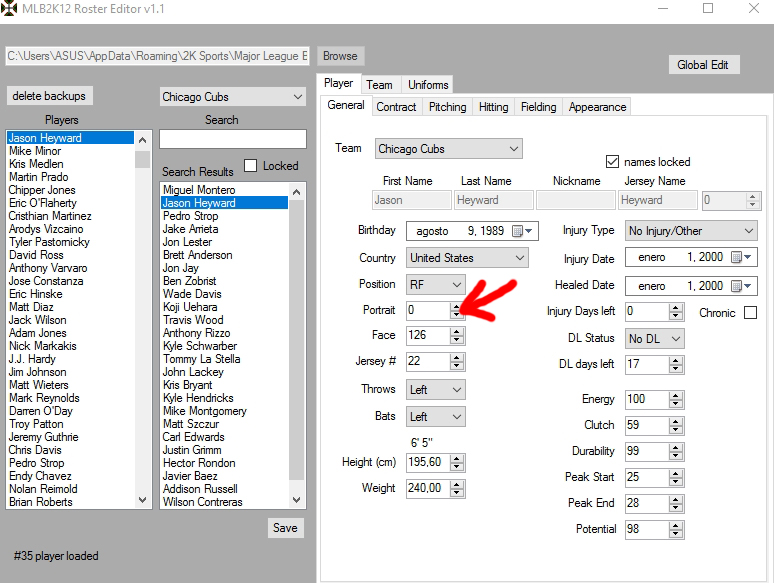774x583 pixels.
Task: Click the Jersey # stepper
Action: (x=457, y=362)
